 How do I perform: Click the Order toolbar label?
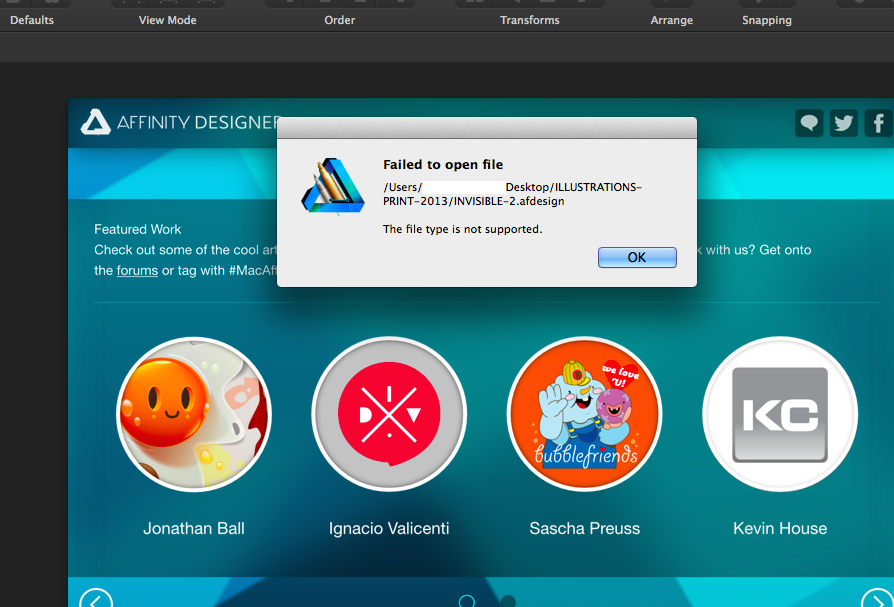click(340, 20)
